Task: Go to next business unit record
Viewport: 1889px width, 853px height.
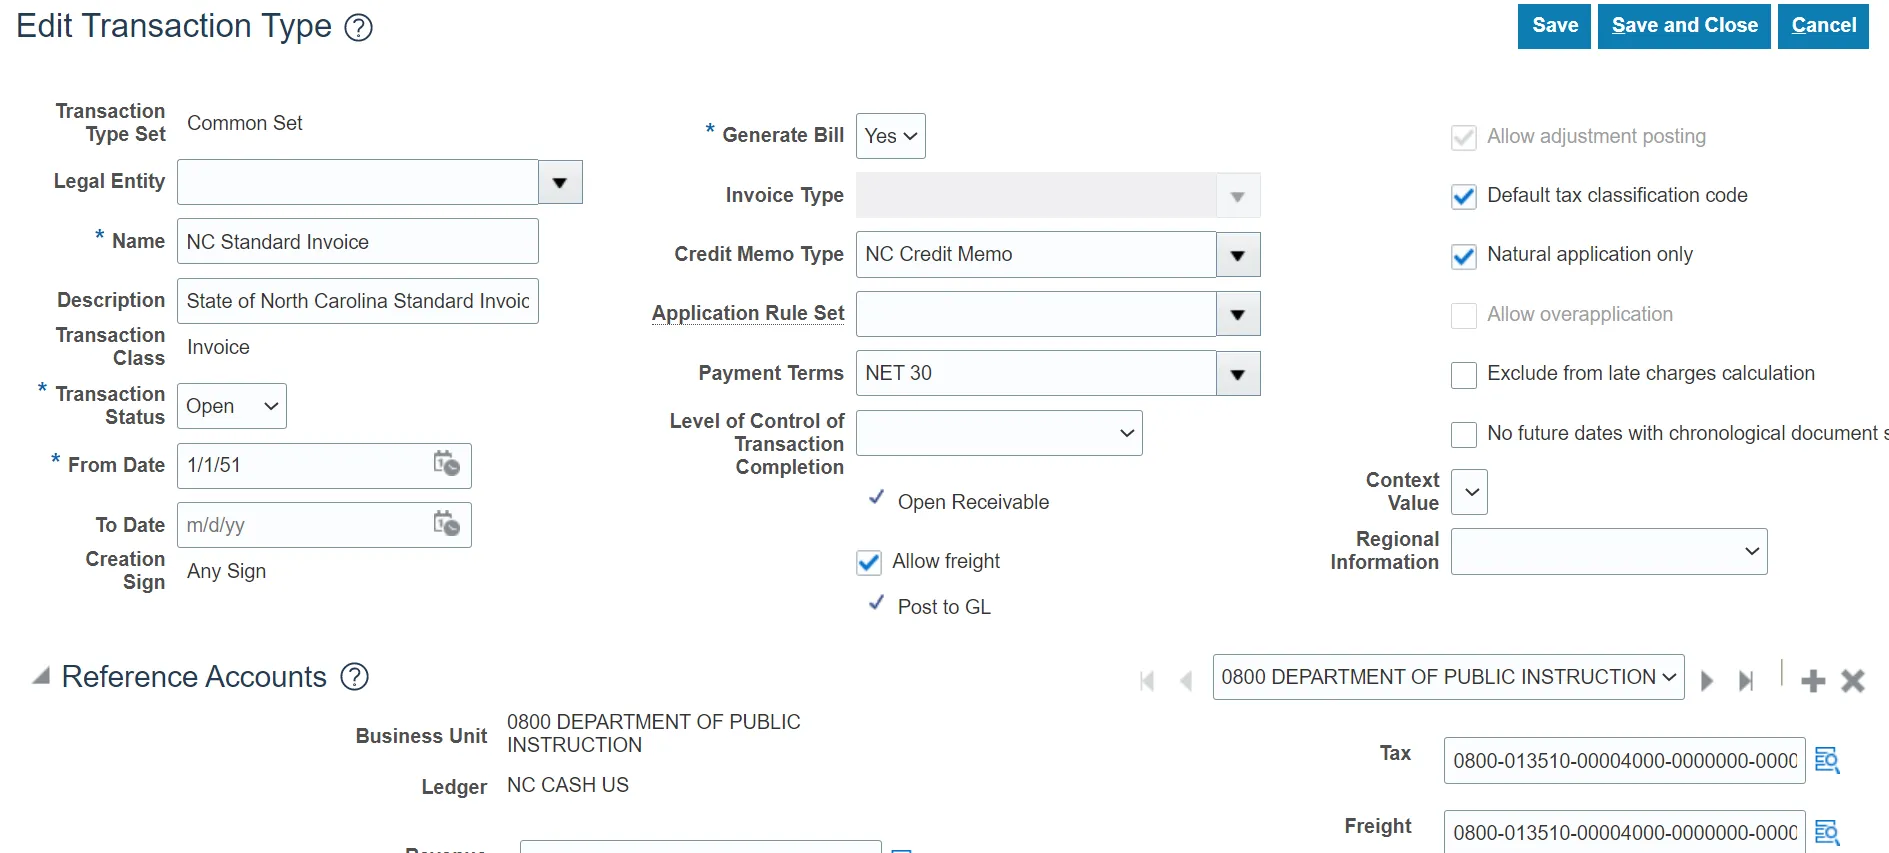Action: [1707, 681]
